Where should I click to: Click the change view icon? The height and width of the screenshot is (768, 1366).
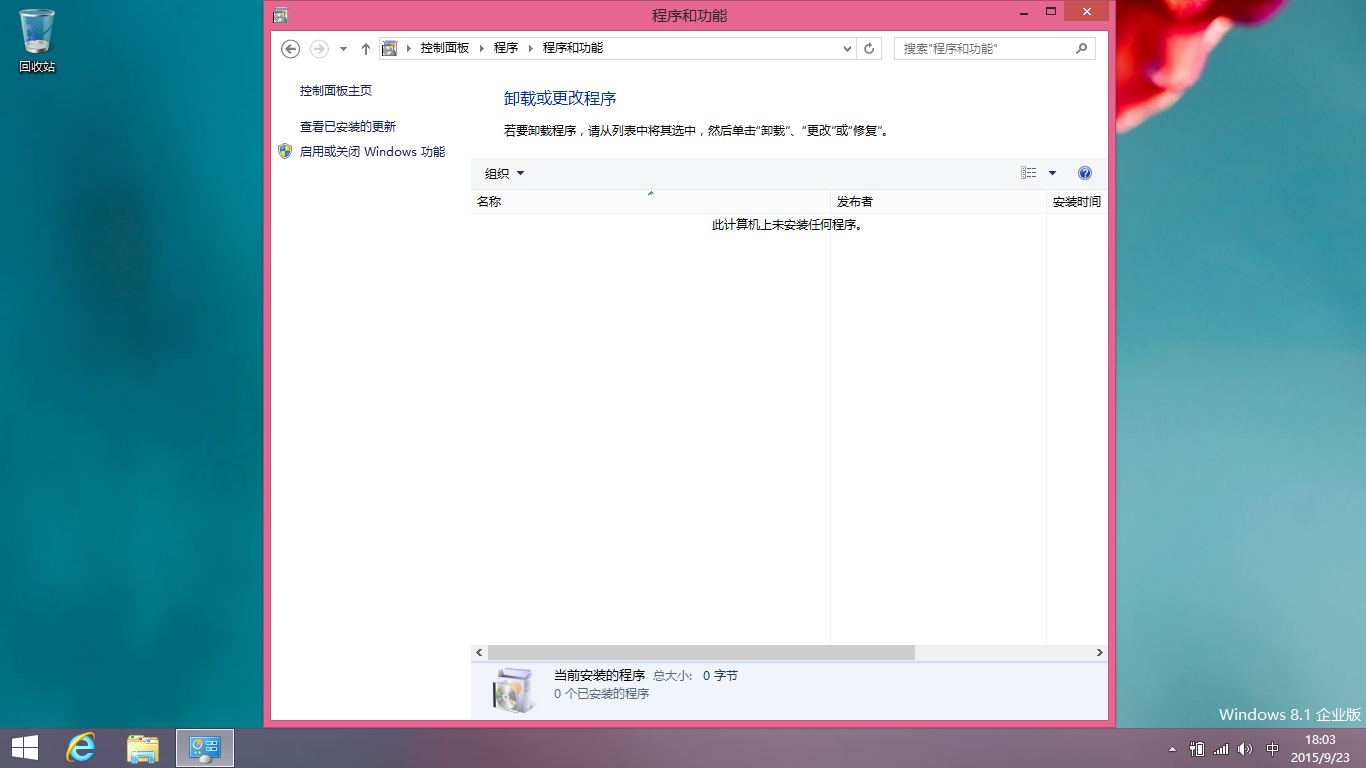(x=1029, y=173)
